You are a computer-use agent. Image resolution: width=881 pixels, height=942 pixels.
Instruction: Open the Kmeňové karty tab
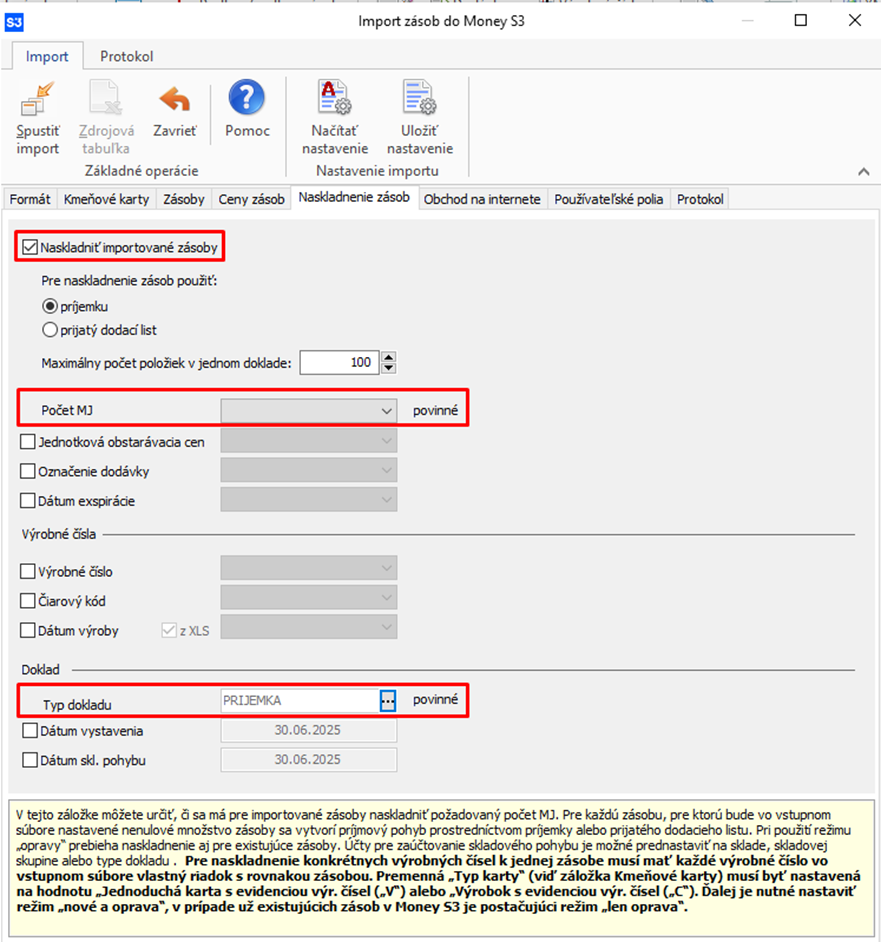tap(106, 199)
